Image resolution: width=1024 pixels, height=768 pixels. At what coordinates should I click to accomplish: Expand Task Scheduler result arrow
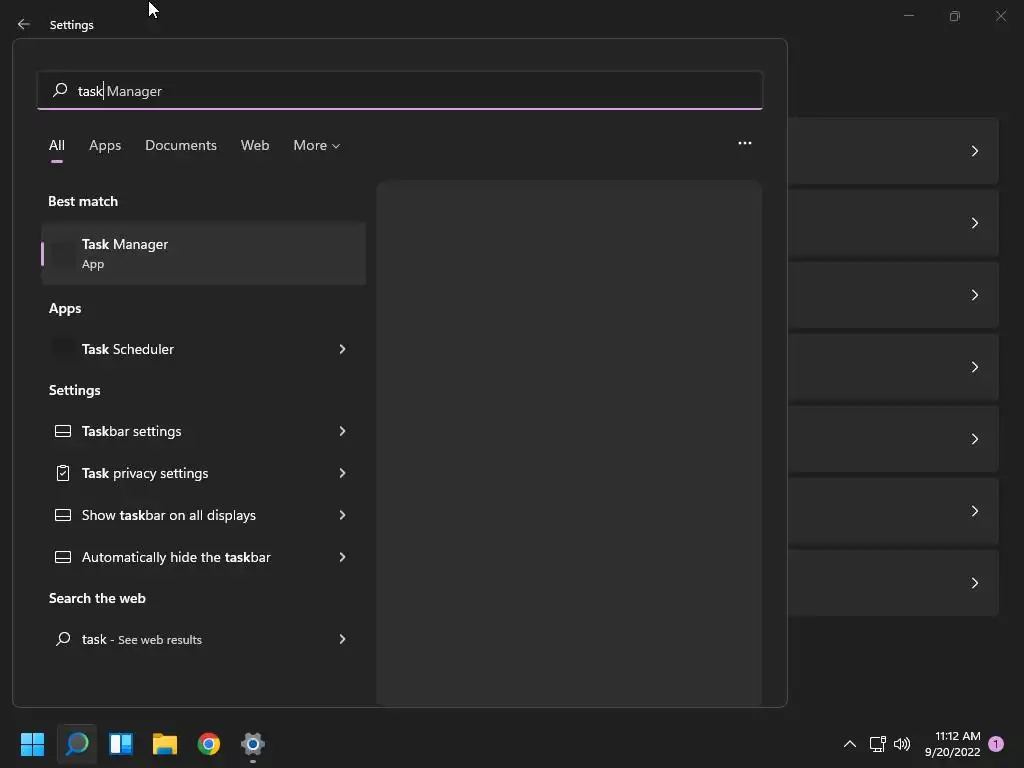point(342,349)
